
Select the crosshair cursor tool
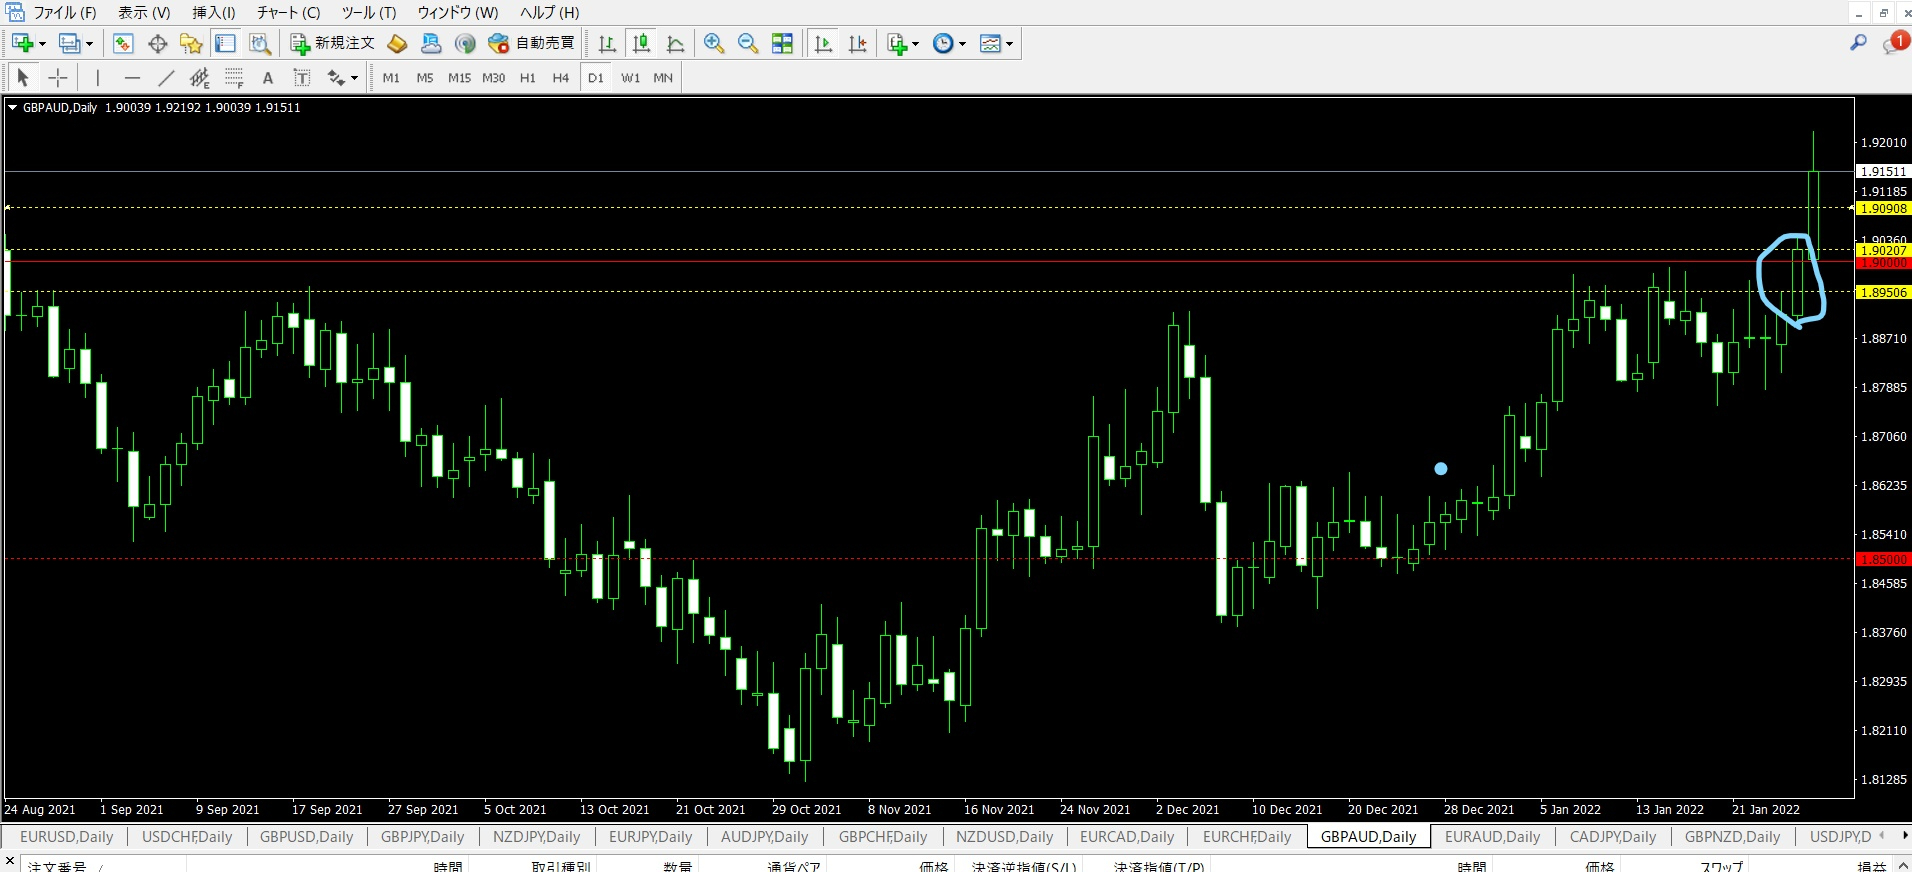point(58,78)
